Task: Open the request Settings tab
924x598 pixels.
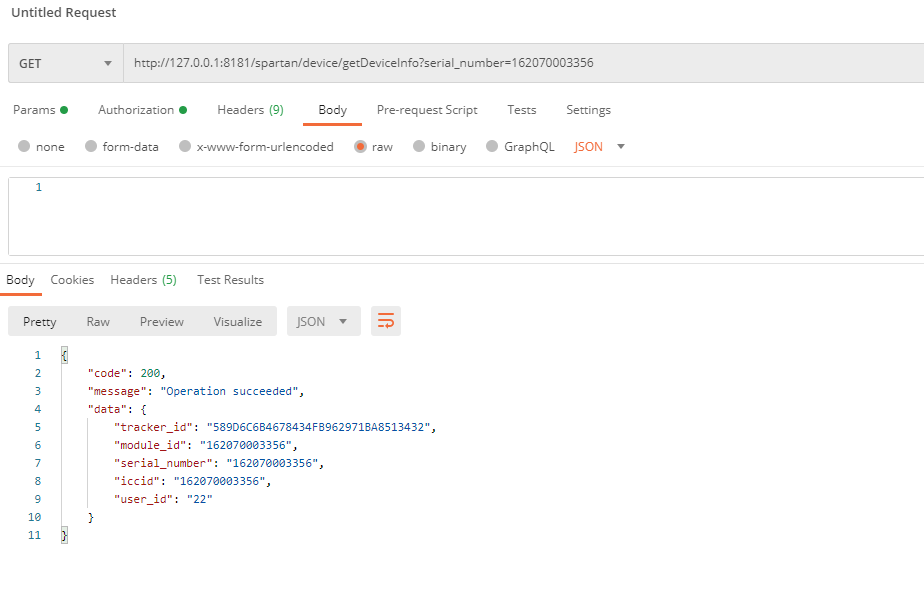Action: (x=588, y=110)
